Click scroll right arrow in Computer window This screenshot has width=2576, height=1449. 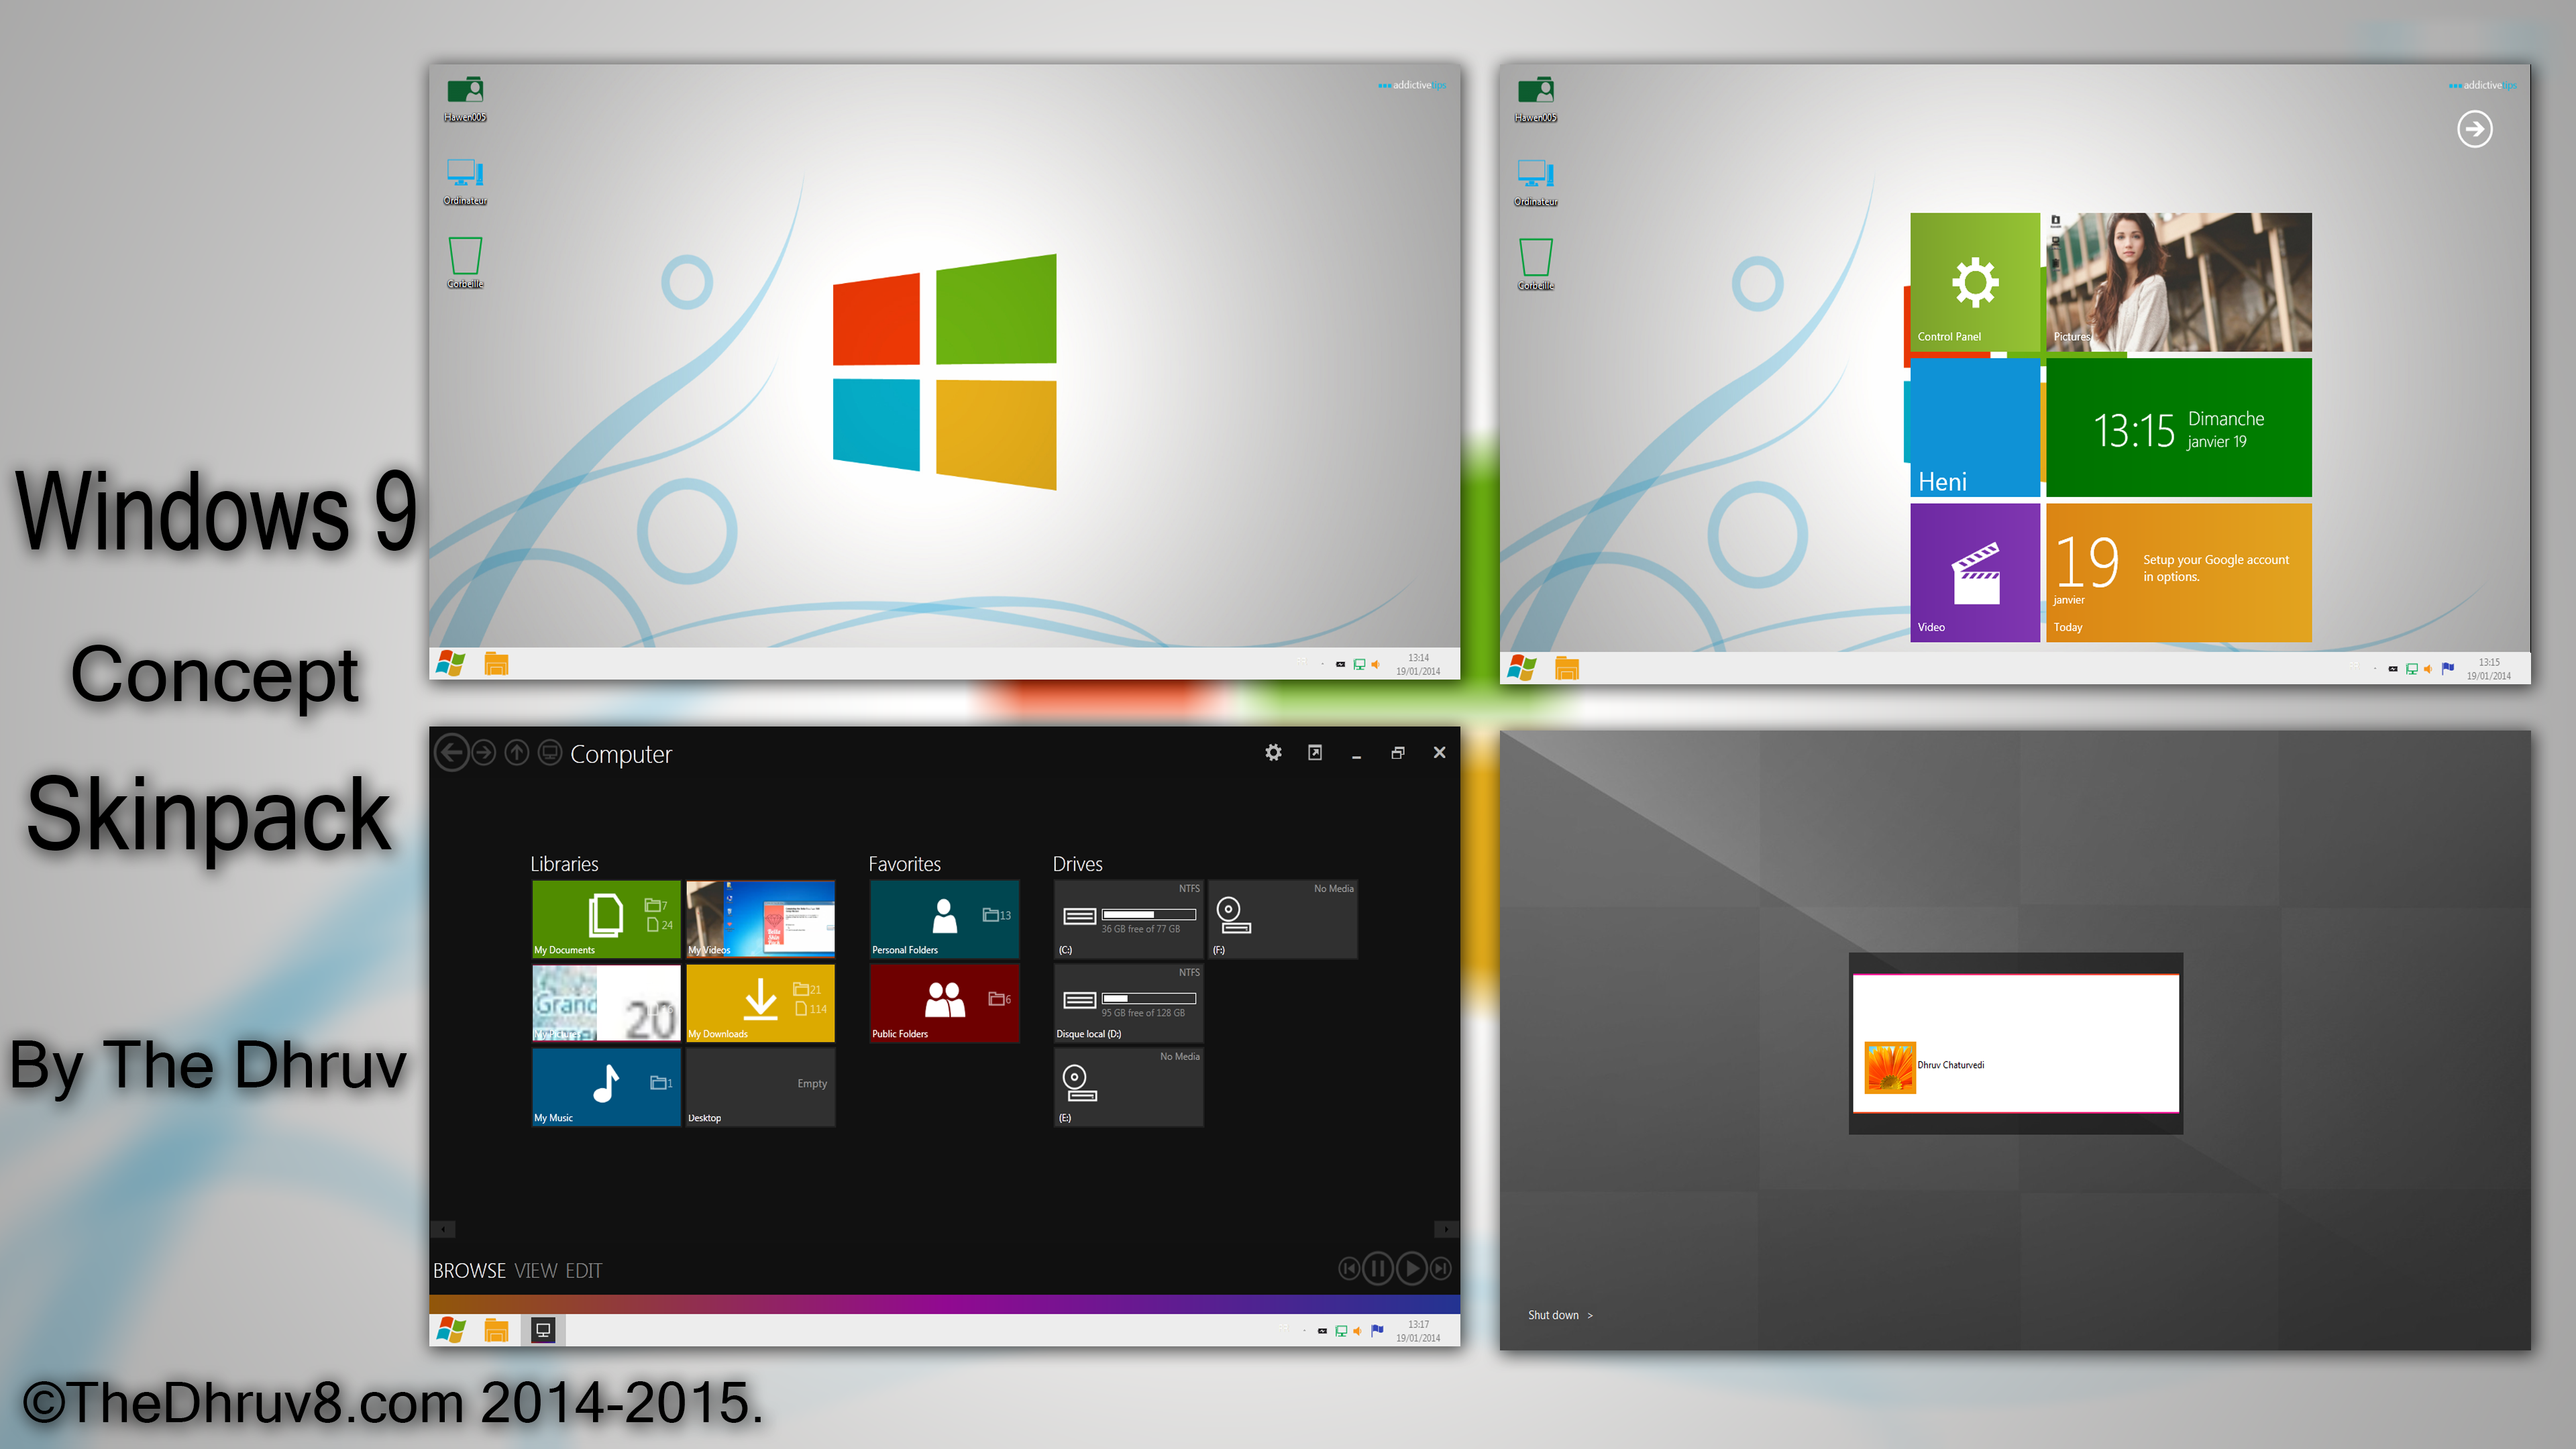point(1446,1229)
